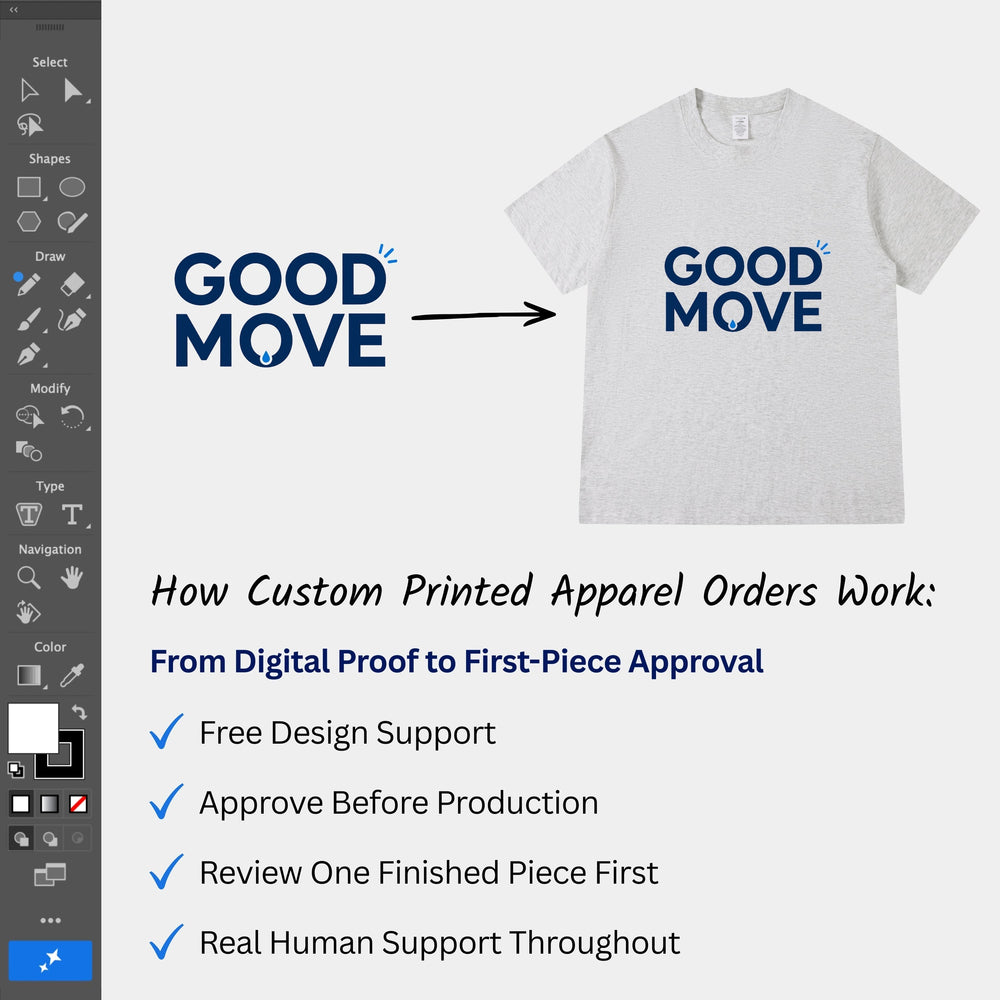Click "How Custom Printed Apparel Orders Work:" title
The width and height of the screenshot is (1000, 1000).
pyautogui.click(x=543, y=592)
